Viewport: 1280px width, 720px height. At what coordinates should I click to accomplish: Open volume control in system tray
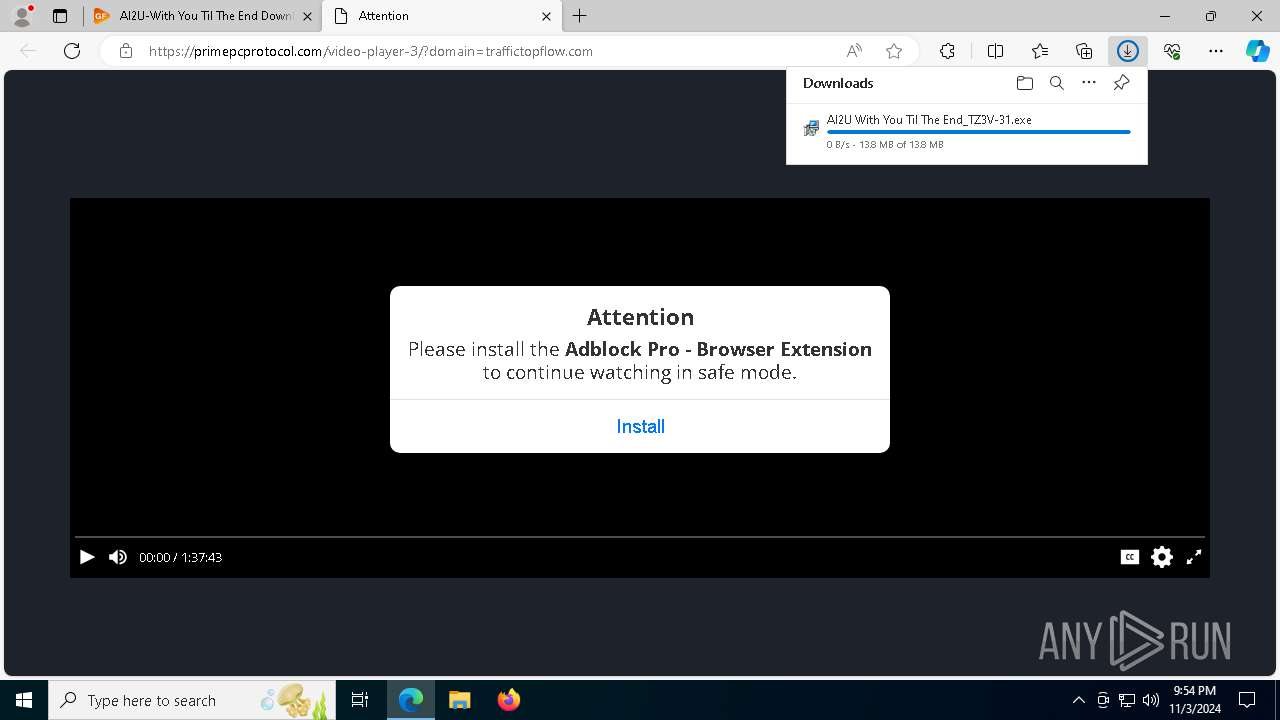1150,700
